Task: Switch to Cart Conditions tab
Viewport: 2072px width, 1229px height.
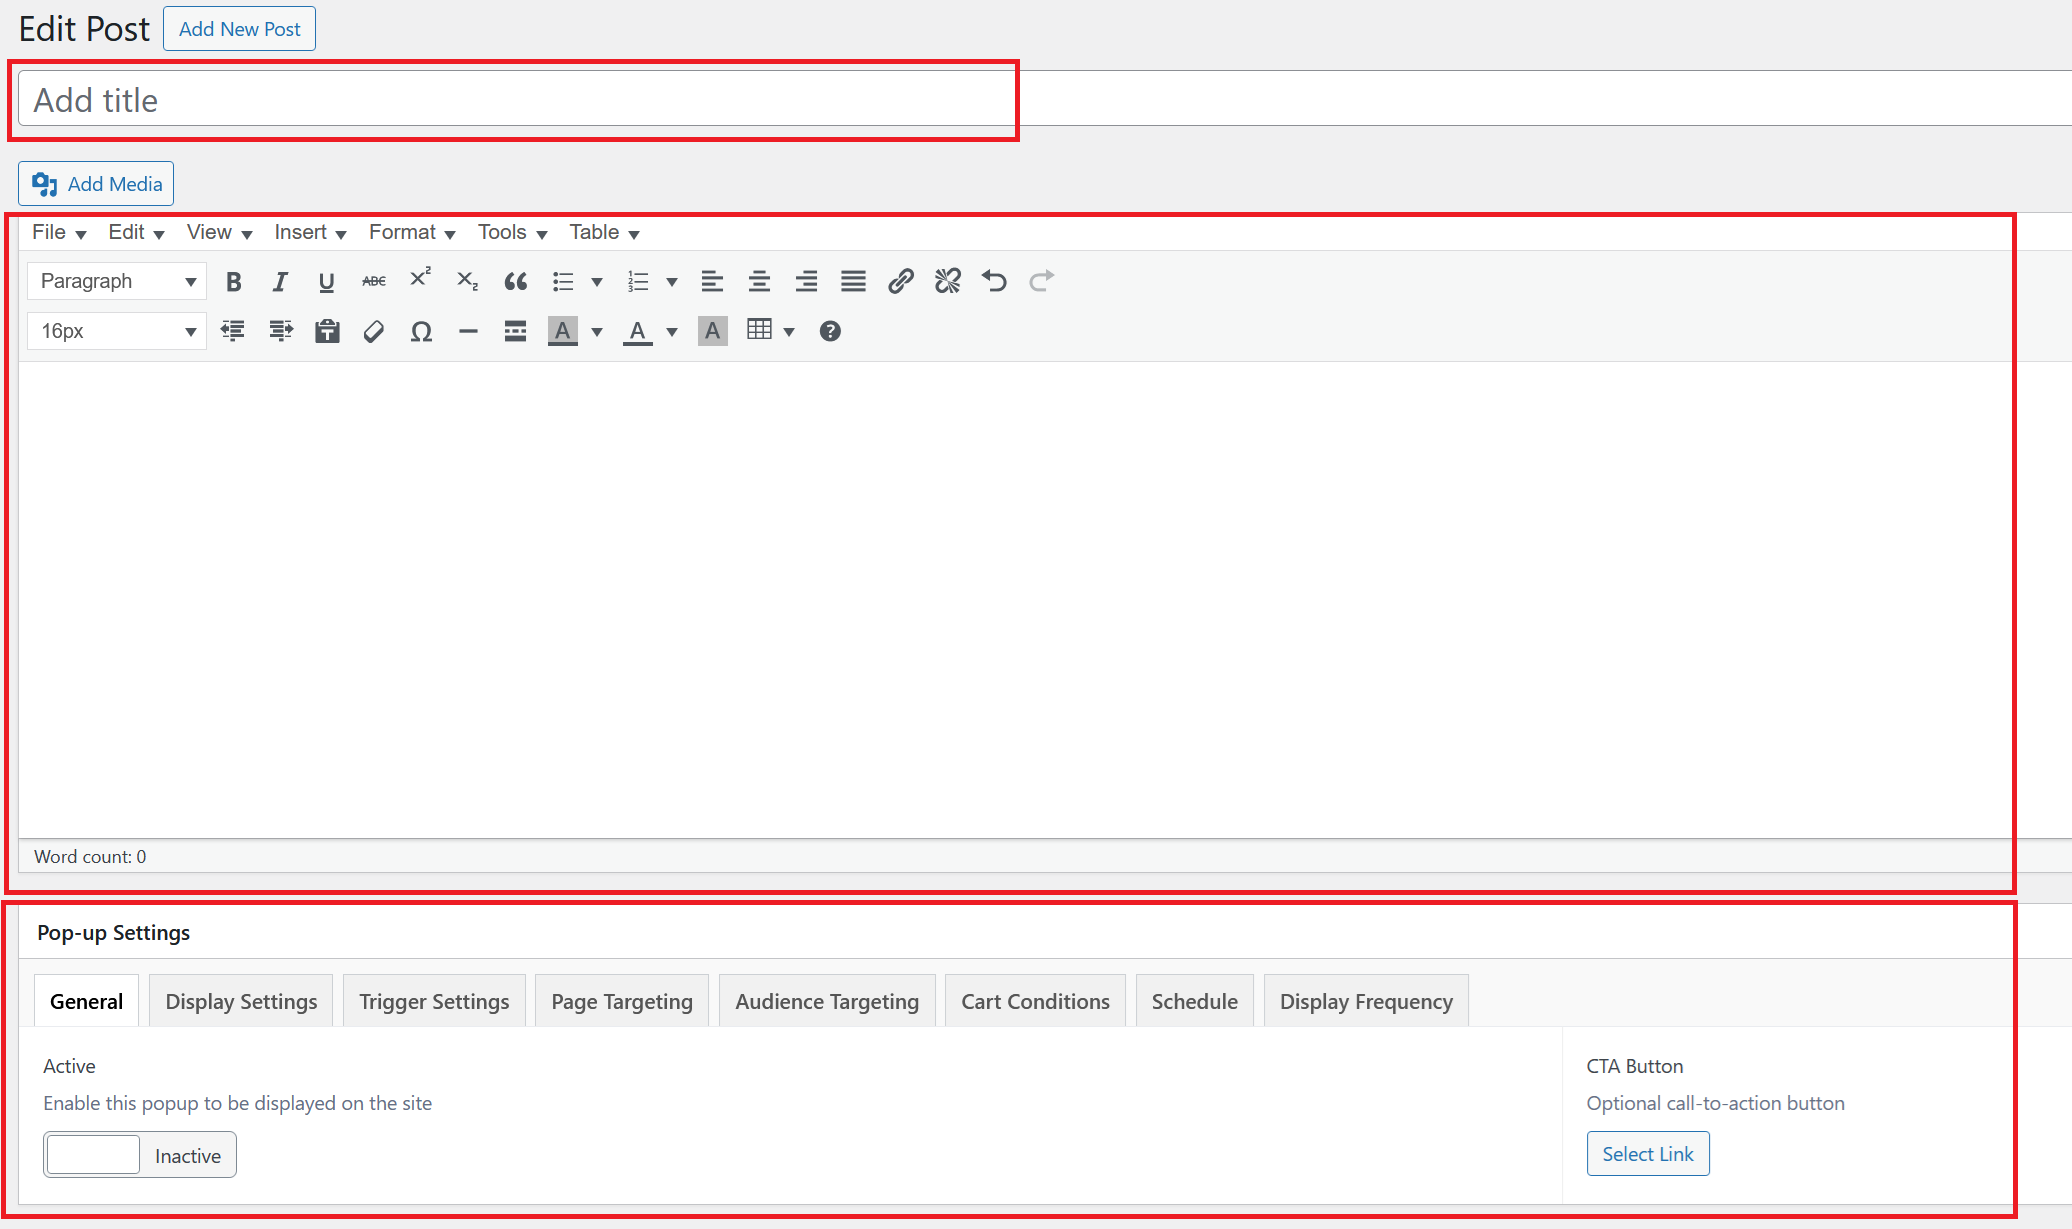Action: [x=1035, y=1001]
